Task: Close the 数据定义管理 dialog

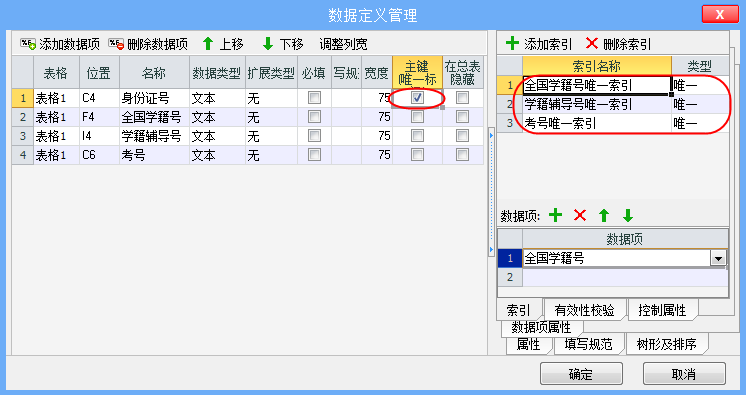Action: point(720,14)
